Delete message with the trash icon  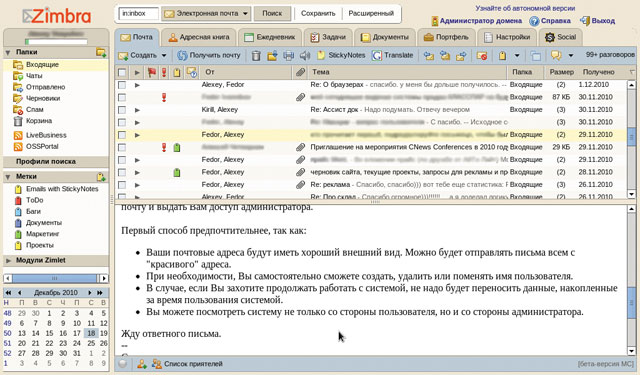click(x=256, y=55)
